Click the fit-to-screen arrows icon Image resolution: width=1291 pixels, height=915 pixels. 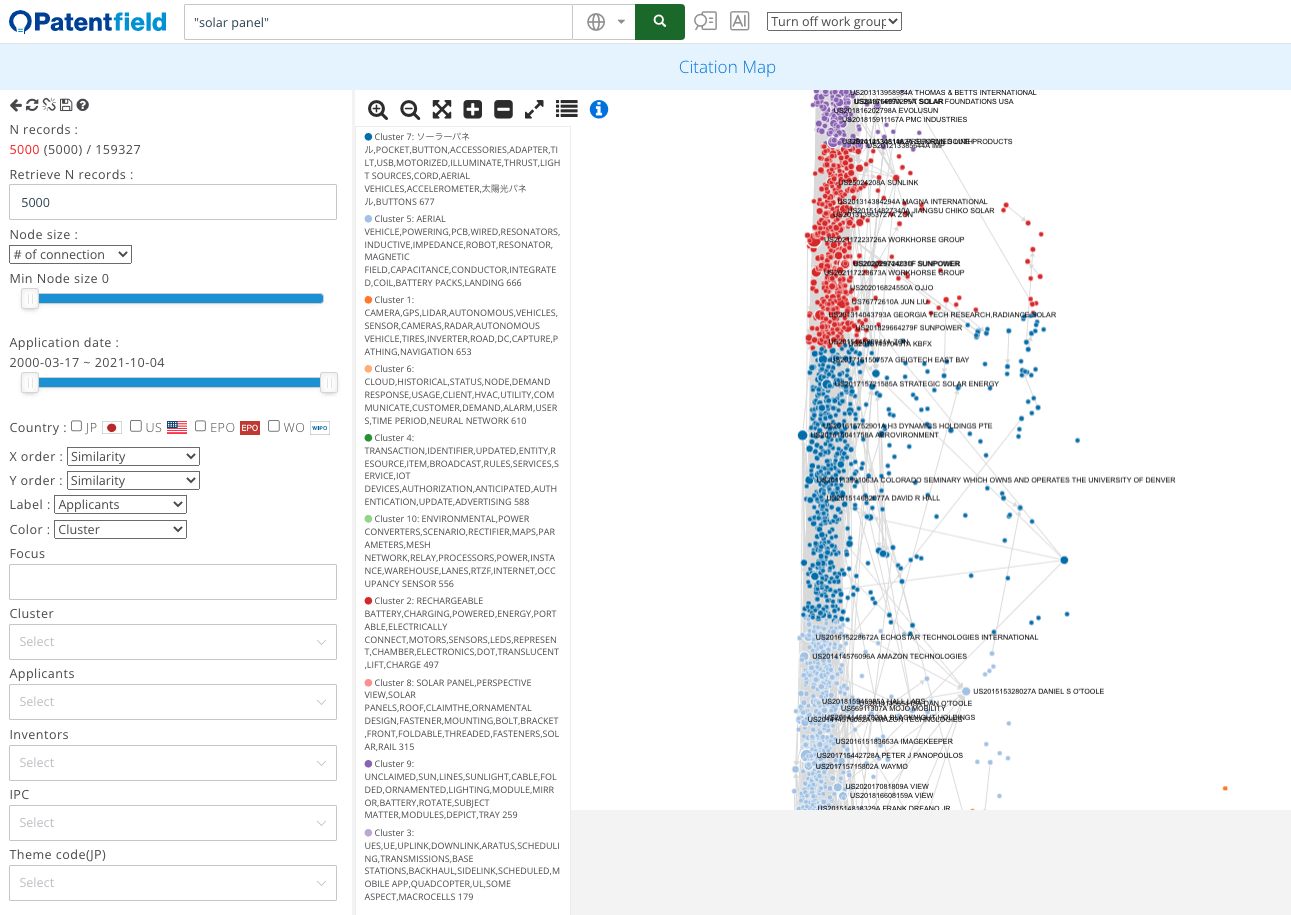click(441, 110)
